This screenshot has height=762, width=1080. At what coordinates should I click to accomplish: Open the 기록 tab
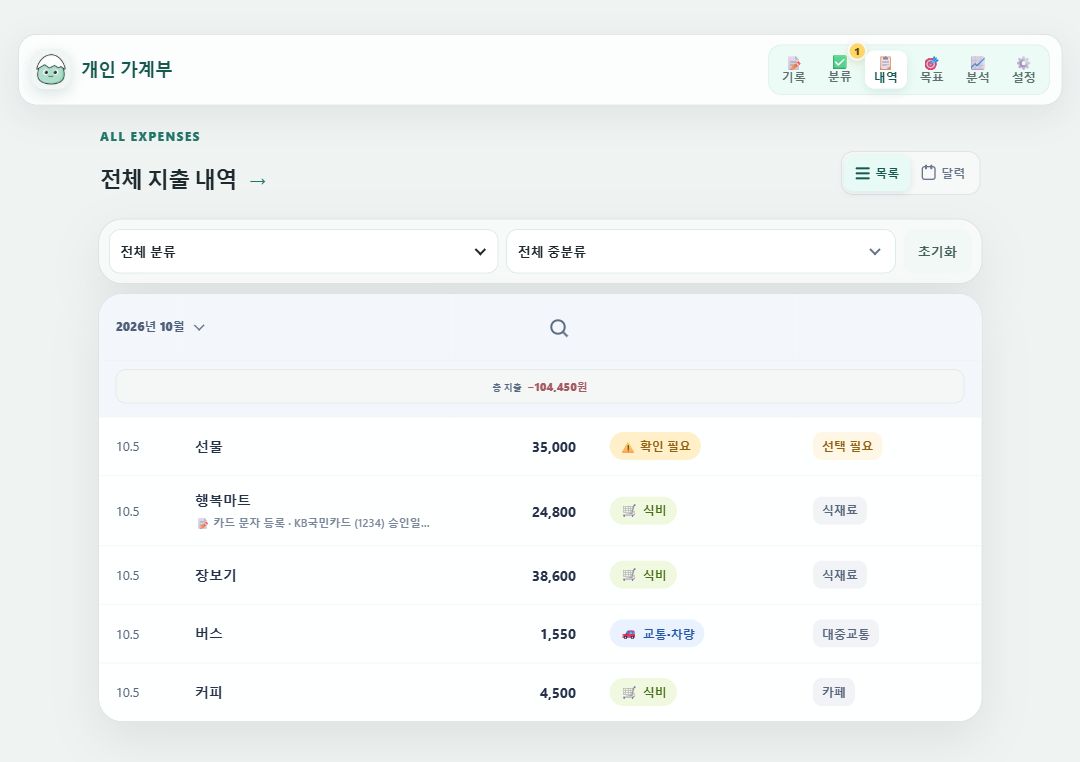click(793, 70)
